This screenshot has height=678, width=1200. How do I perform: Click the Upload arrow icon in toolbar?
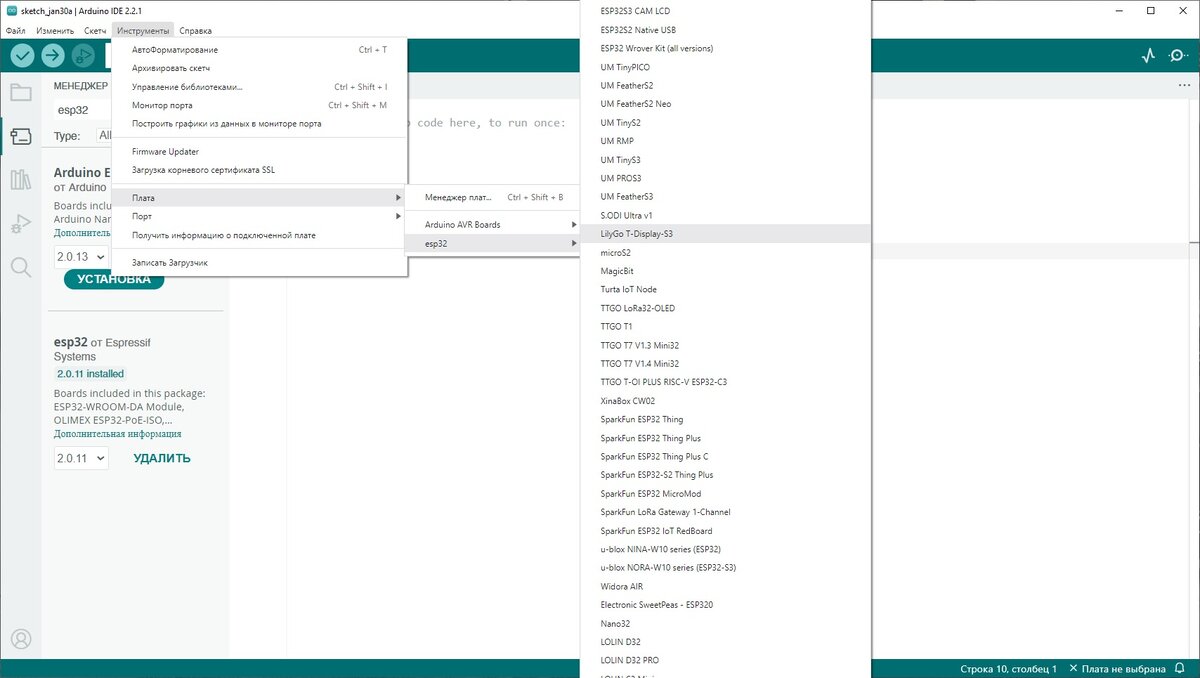pyautogui.click(x=53, y=56)
